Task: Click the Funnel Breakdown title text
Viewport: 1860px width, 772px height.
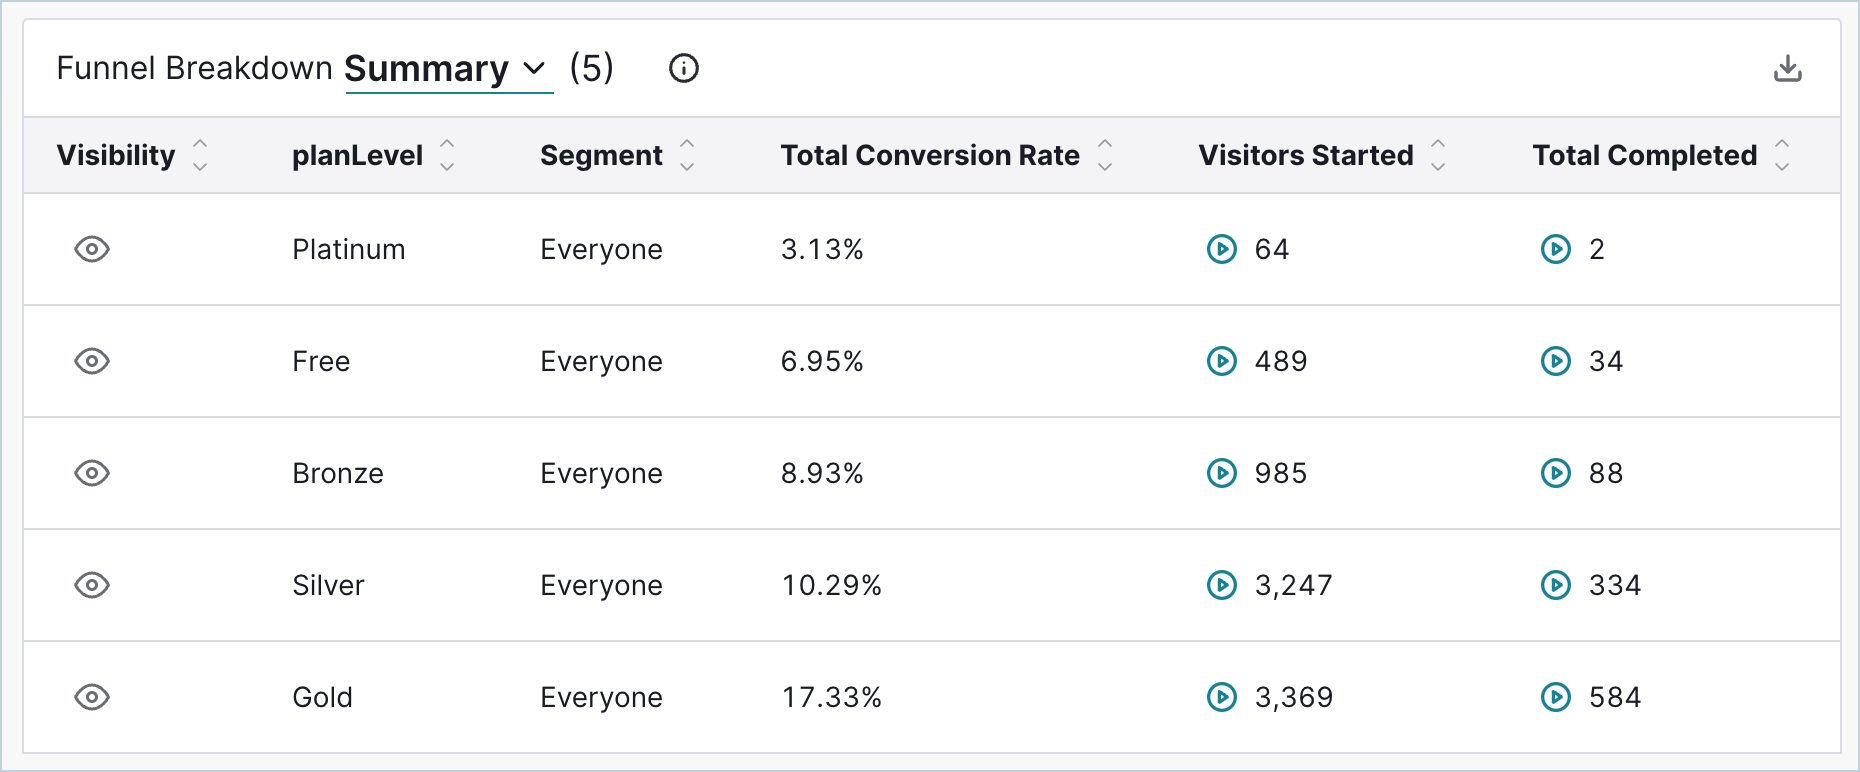Action: pyautogui.click(x=194, y=68)
